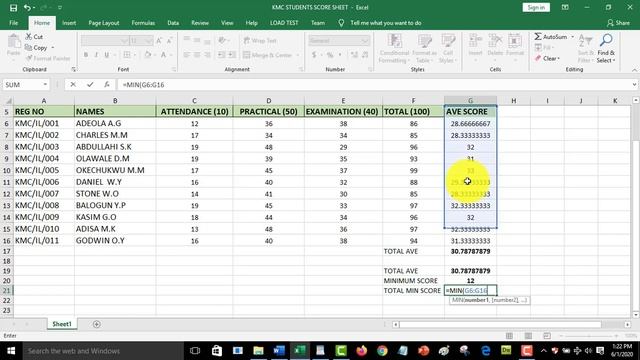Screen dimensions: 640x360
Task: Switch to the Formulas tab
Action: [x=143, y=23]
